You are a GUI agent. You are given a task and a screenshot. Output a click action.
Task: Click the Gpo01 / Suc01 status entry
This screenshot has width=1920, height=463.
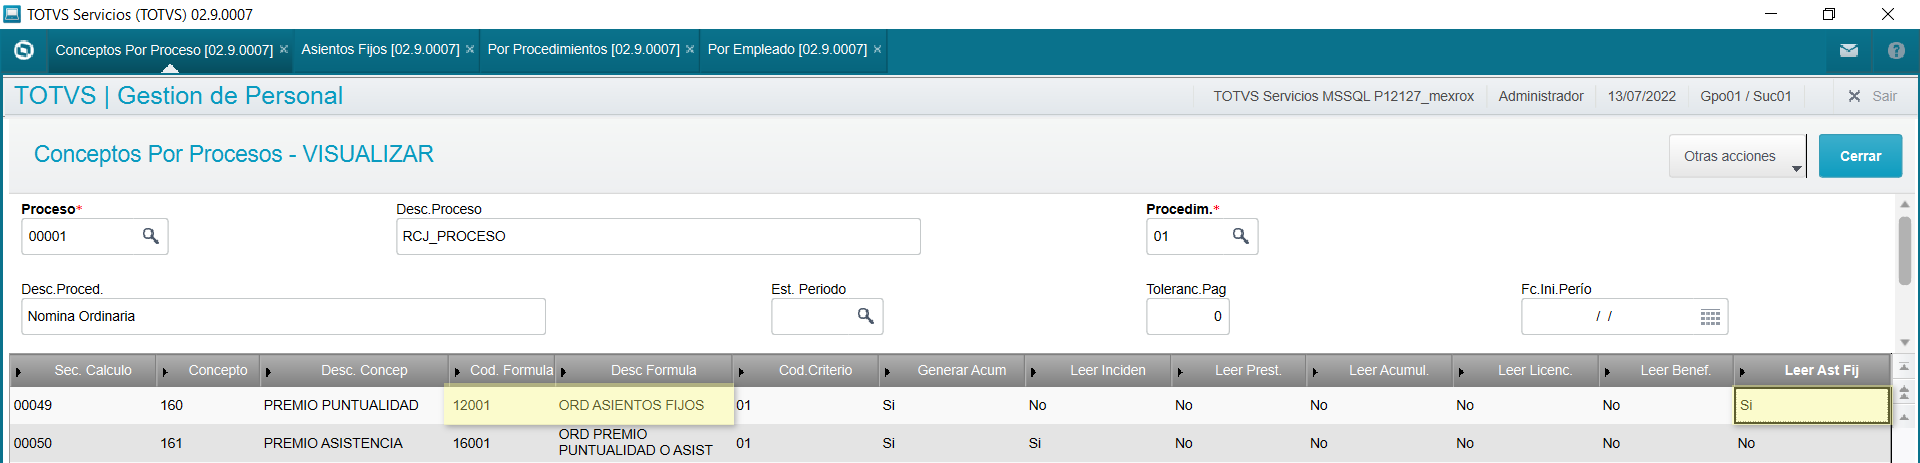tap(1746, 96)
